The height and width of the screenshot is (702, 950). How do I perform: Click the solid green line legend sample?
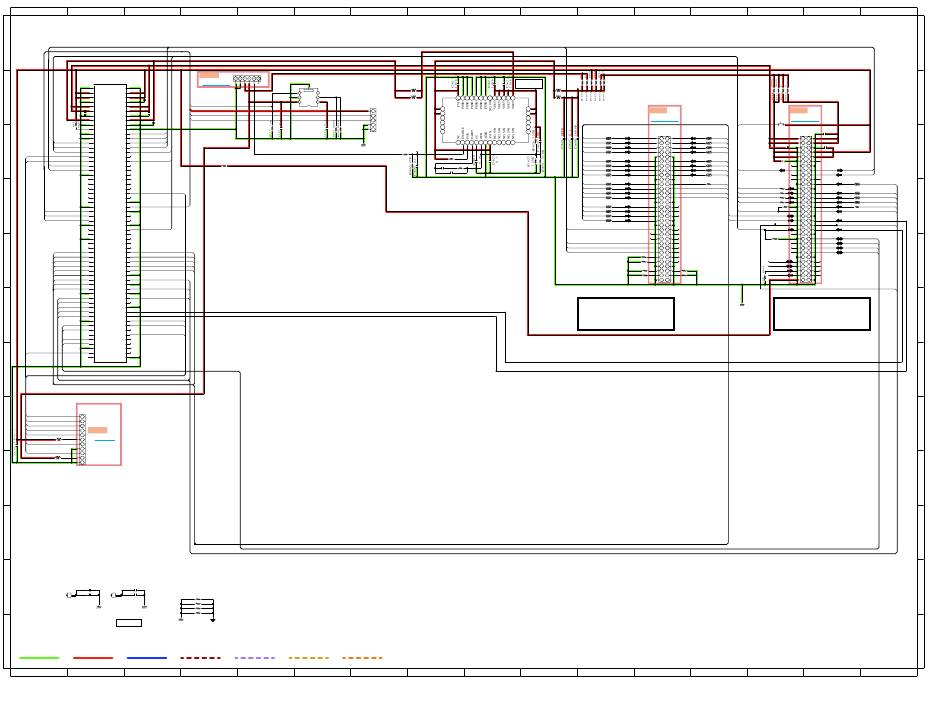pos(39,658)
